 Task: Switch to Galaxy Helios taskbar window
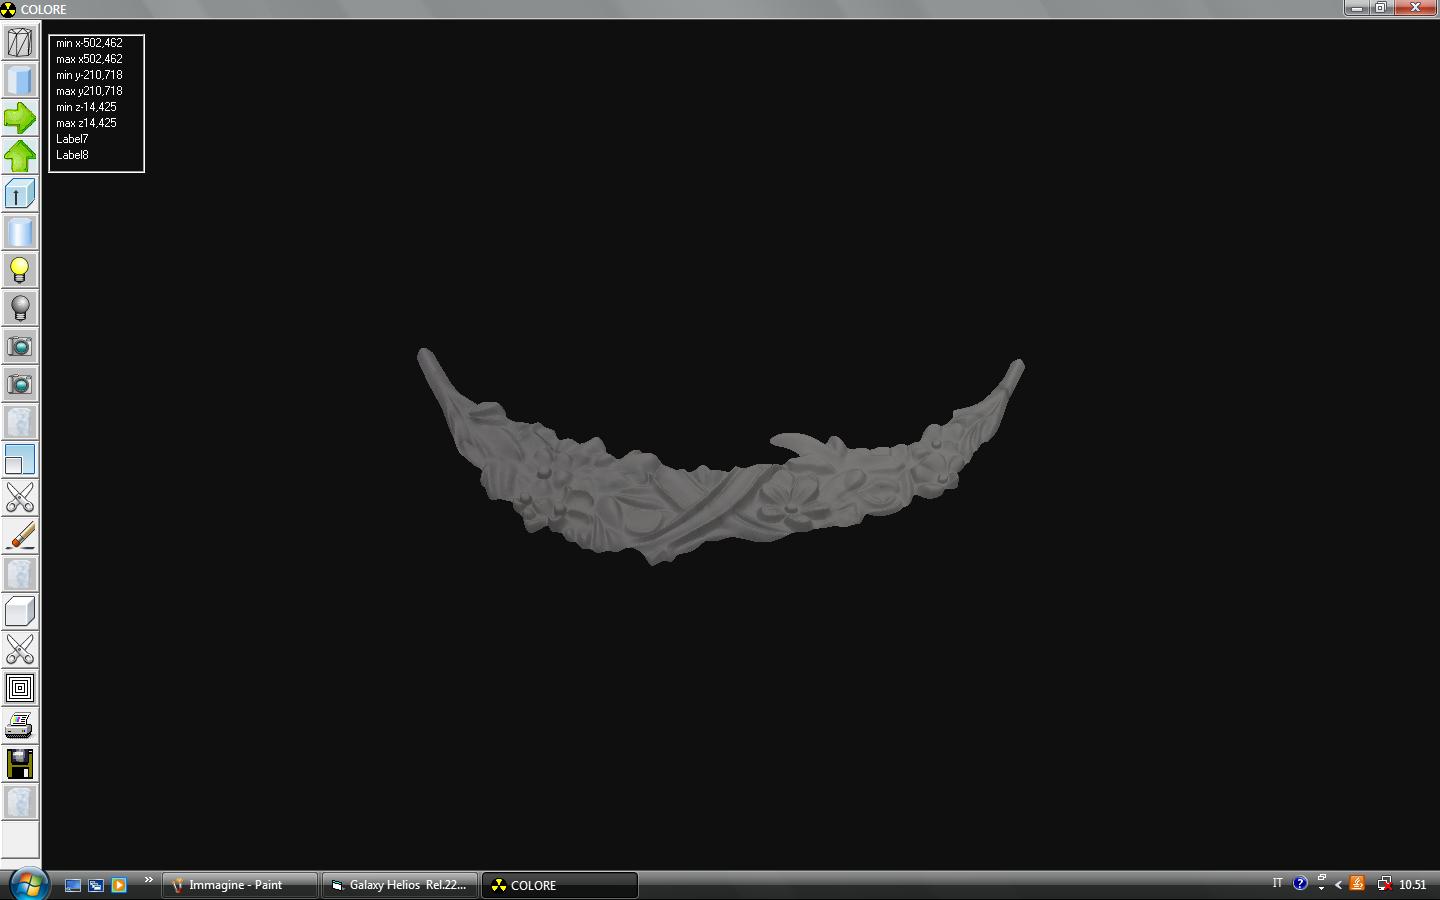click(400, 885)
